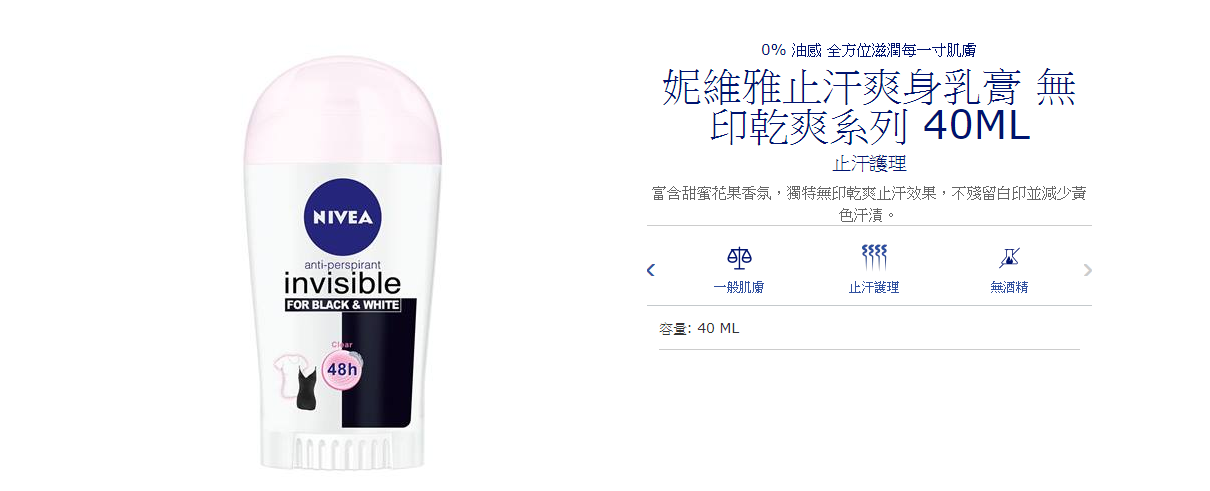Click the 0% 油感 tagline text
The image size is (1210, 491).
point(869,49)
